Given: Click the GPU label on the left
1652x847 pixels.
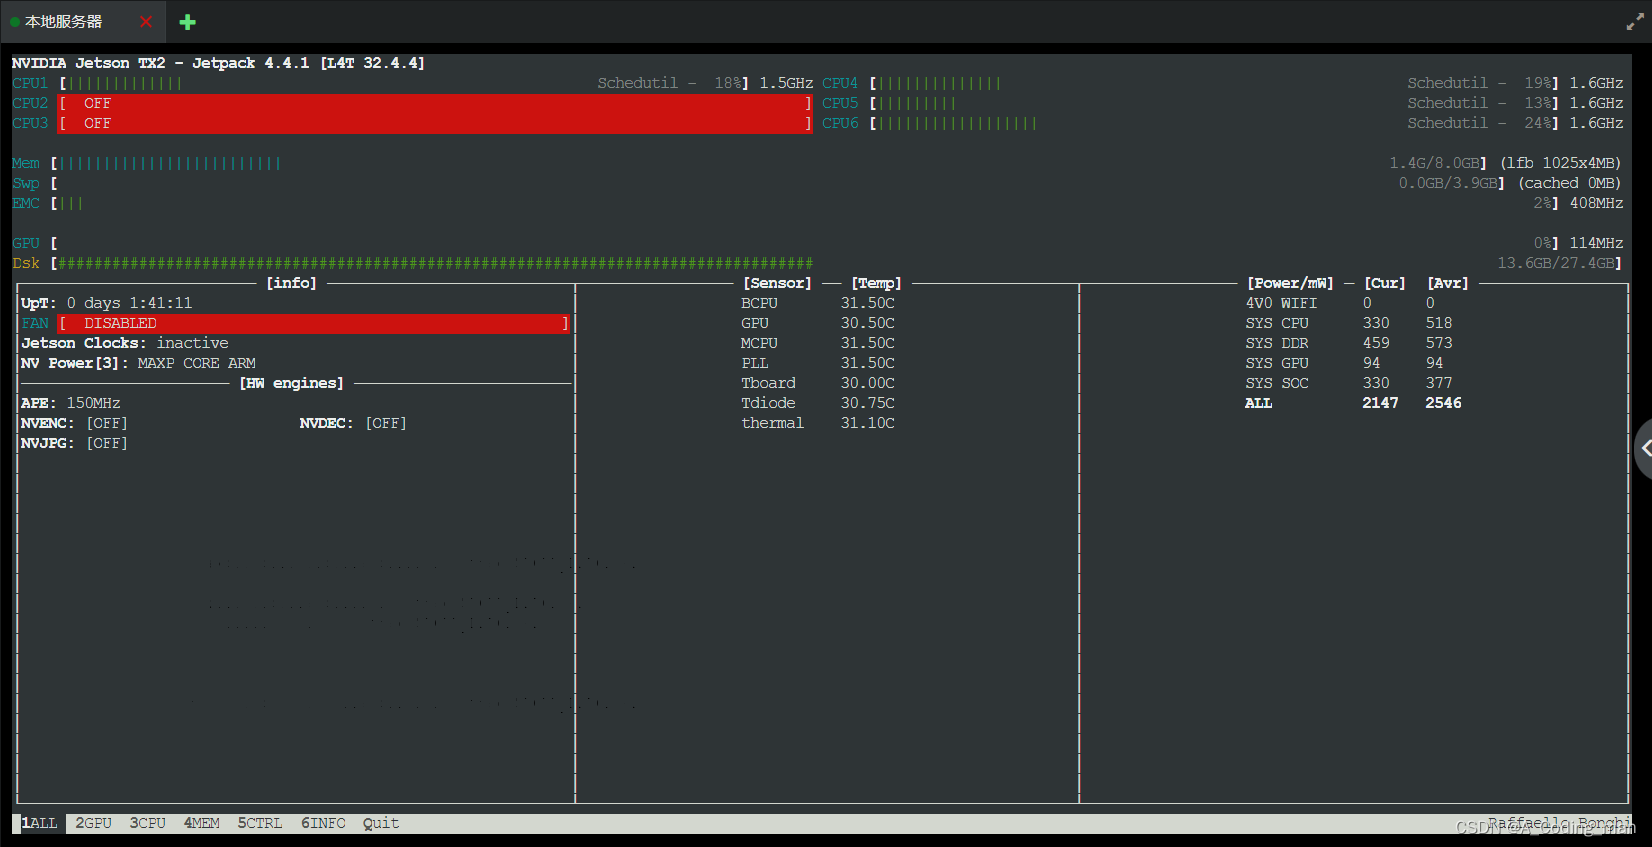Looking at the screenshot, I should (26, 243).
